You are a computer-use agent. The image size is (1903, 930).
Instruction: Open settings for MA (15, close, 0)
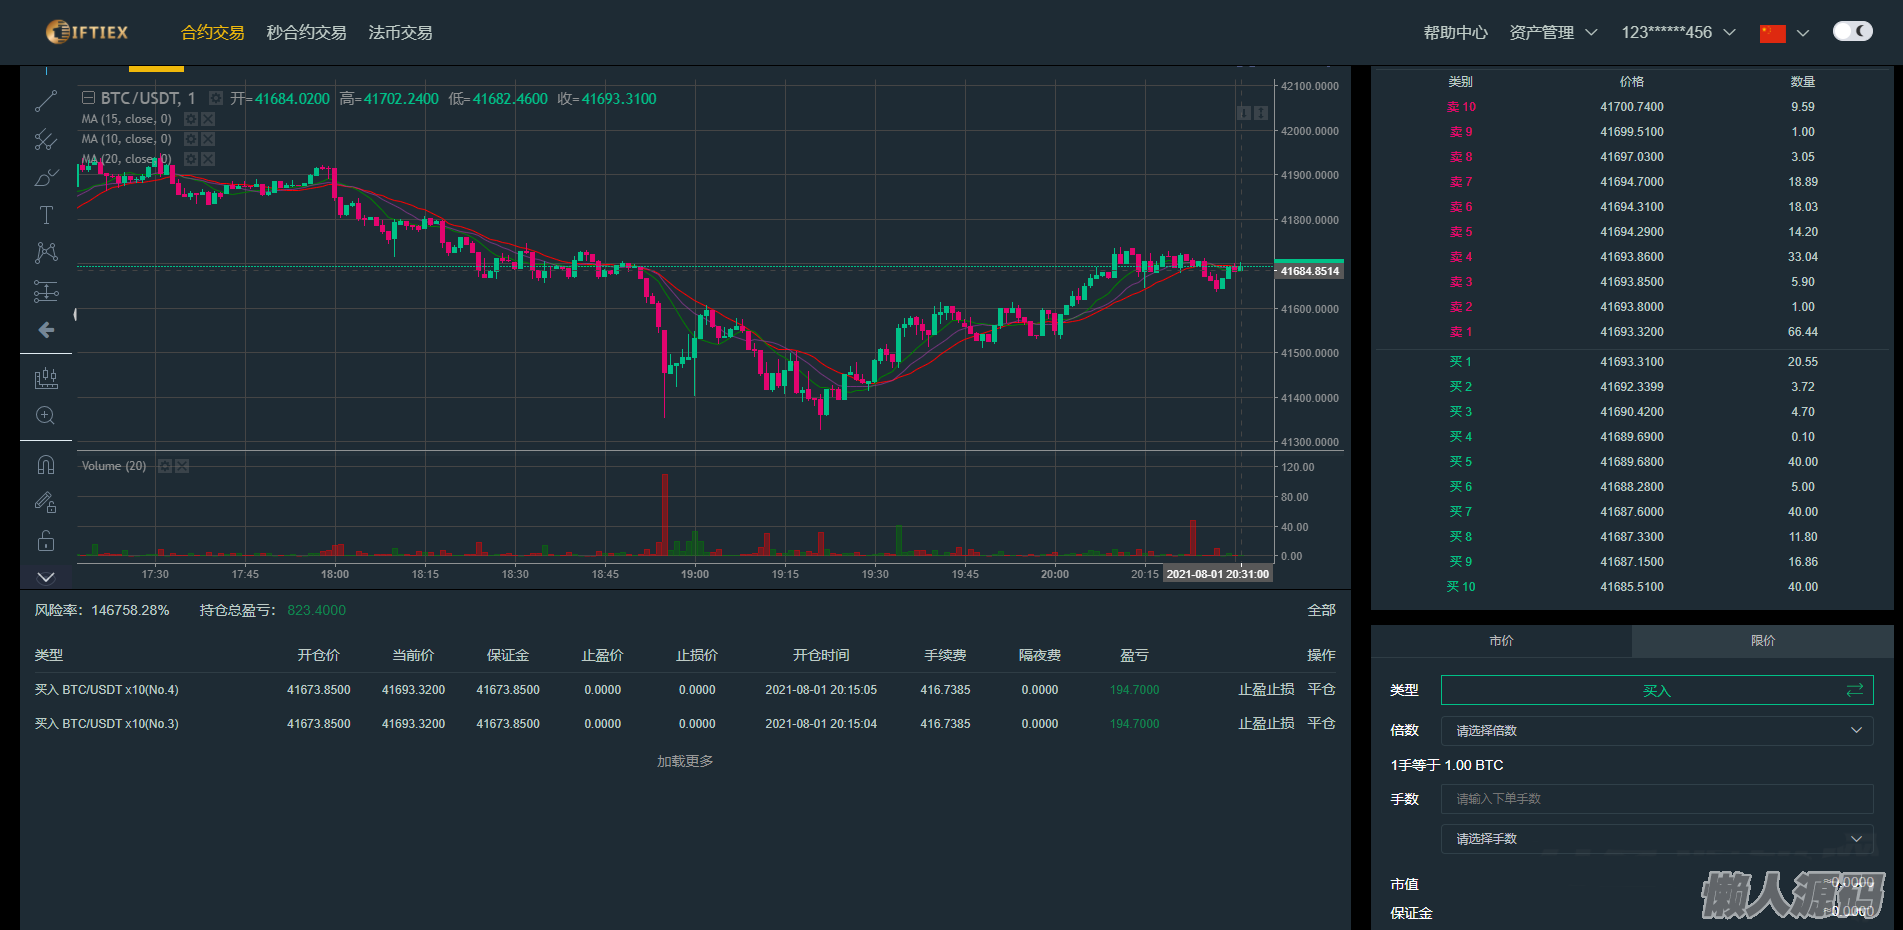[x=191, y=119]
